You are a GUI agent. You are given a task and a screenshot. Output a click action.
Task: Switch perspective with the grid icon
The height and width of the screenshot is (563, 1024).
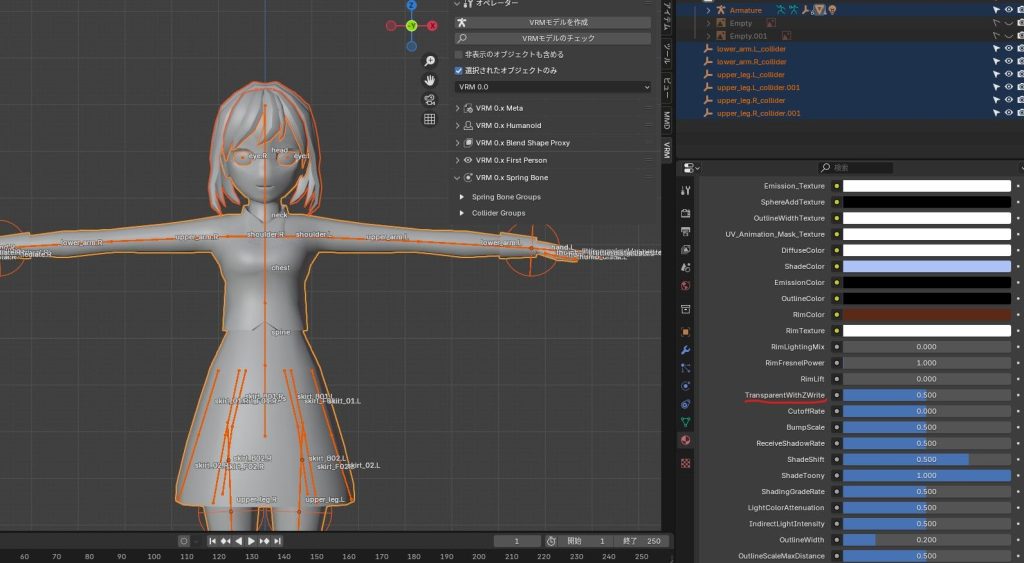click(x=430, y=119)
